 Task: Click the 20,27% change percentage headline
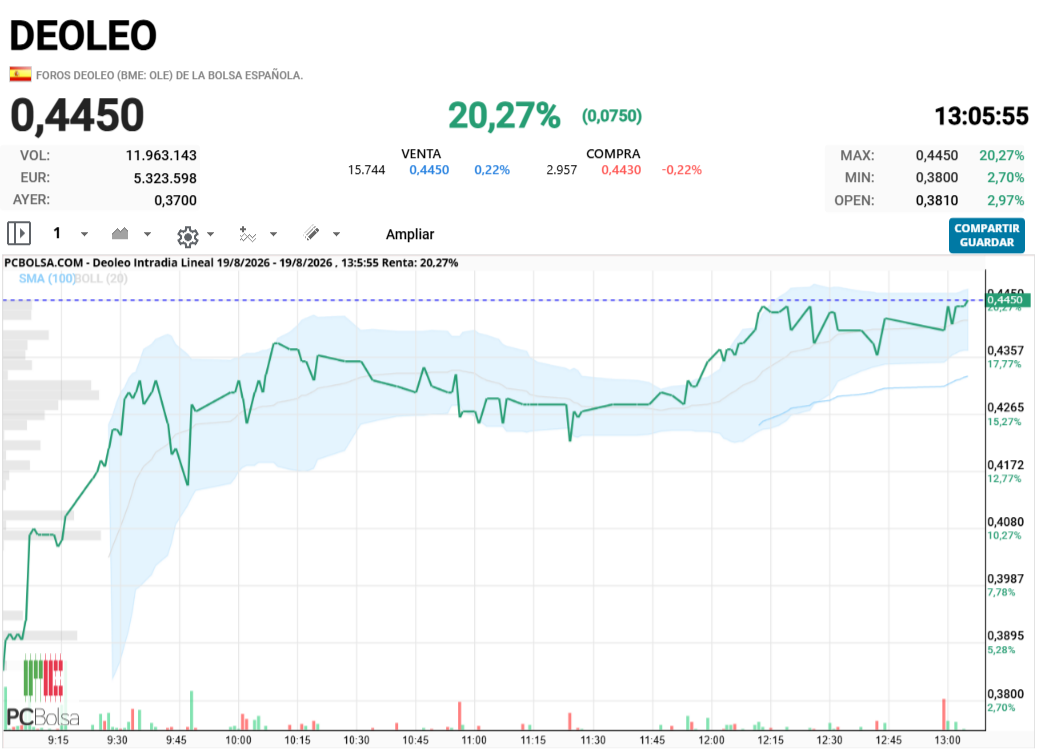click(x=505, y=116)
